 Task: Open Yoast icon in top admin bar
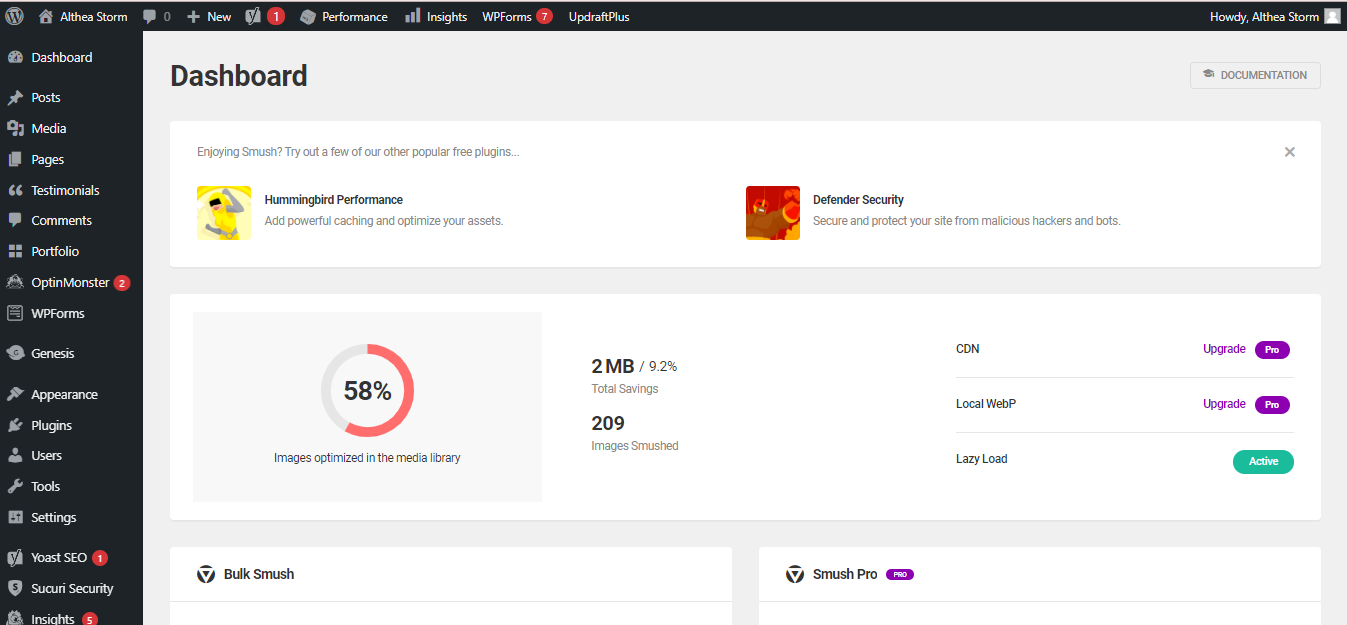click(x=254, y=16)
